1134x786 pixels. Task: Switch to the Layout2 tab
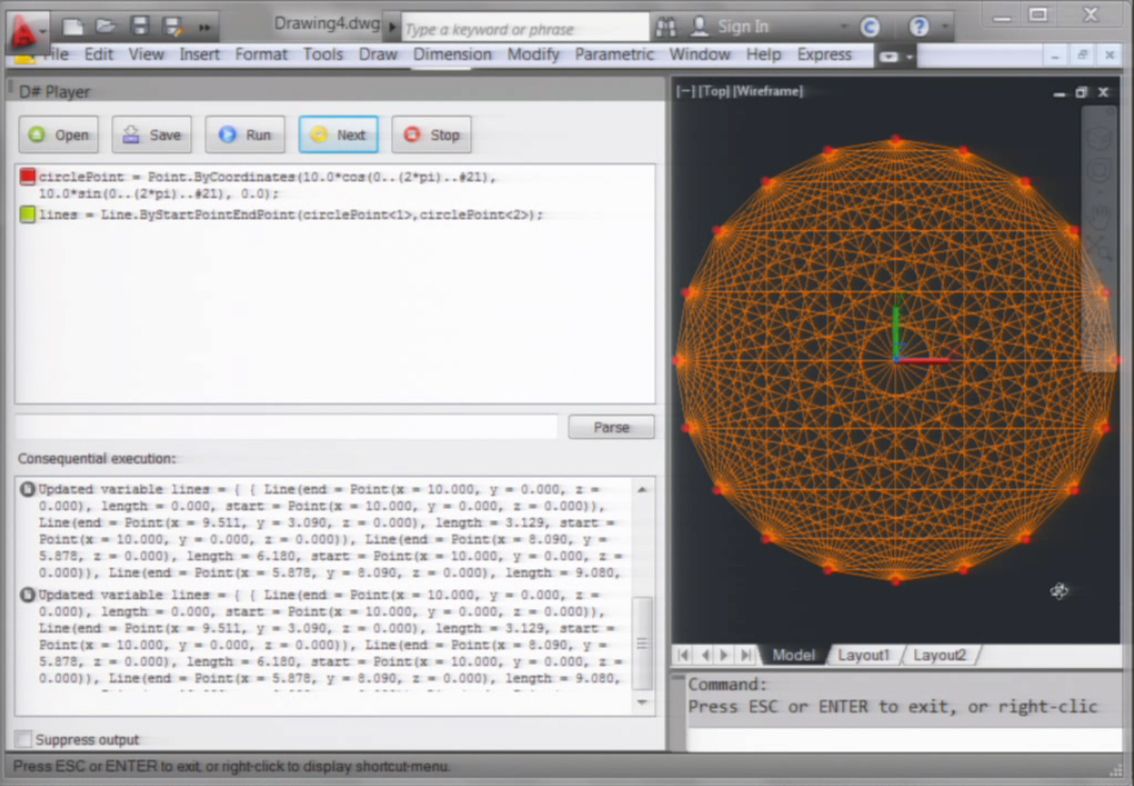(x=939, y=655)
